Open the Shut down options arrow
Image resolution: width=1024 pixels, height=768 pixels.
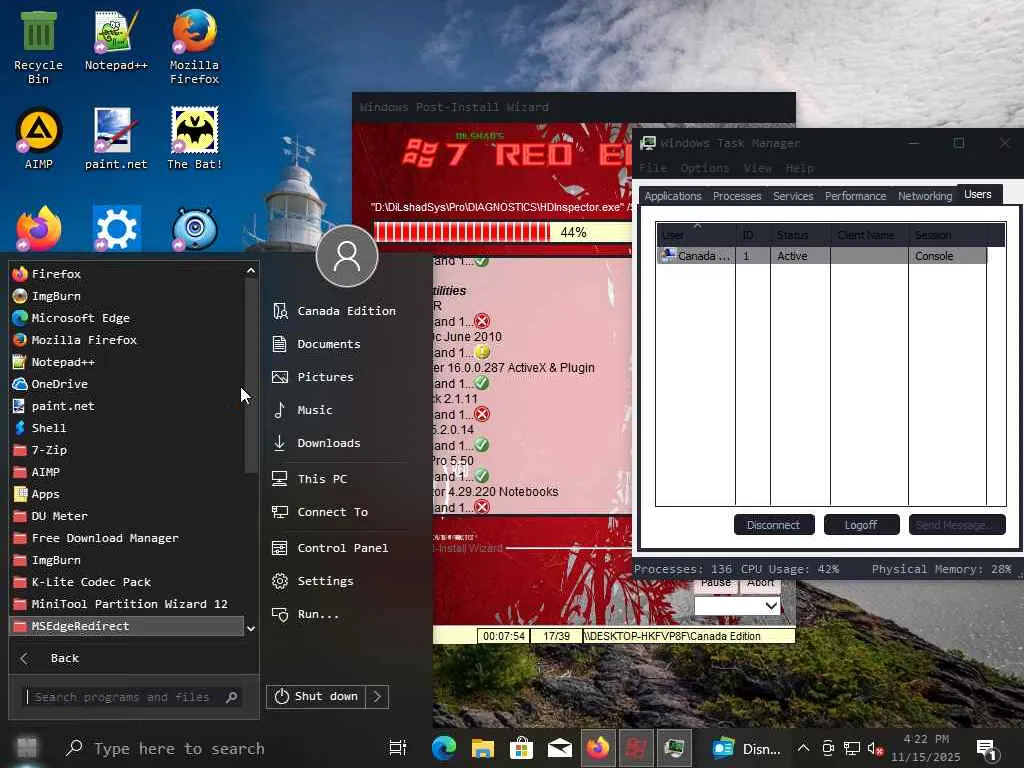[377, 697]
